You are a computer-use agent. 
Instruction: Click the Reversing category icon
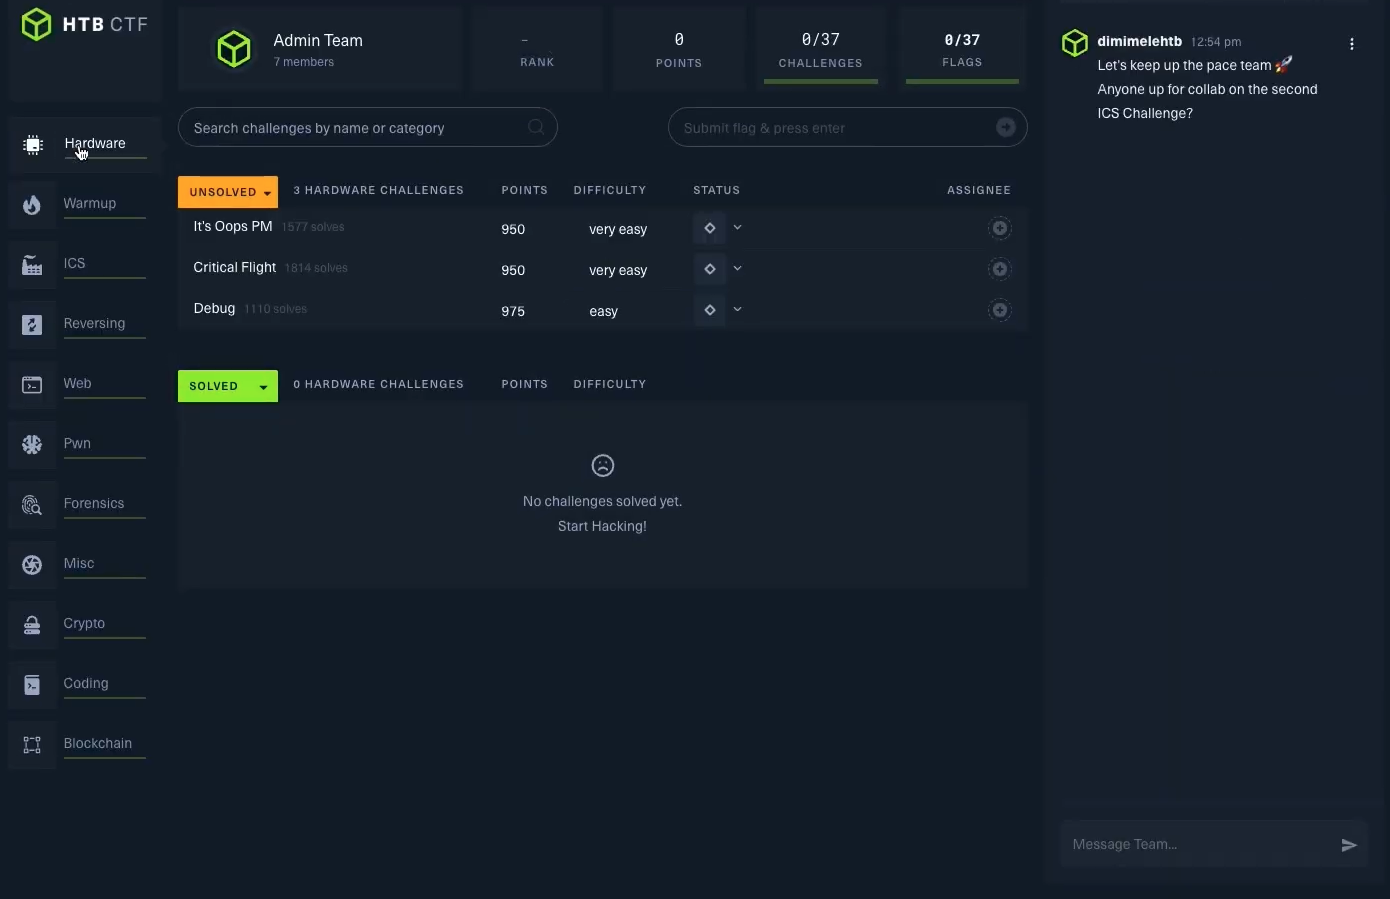[32, 325]
